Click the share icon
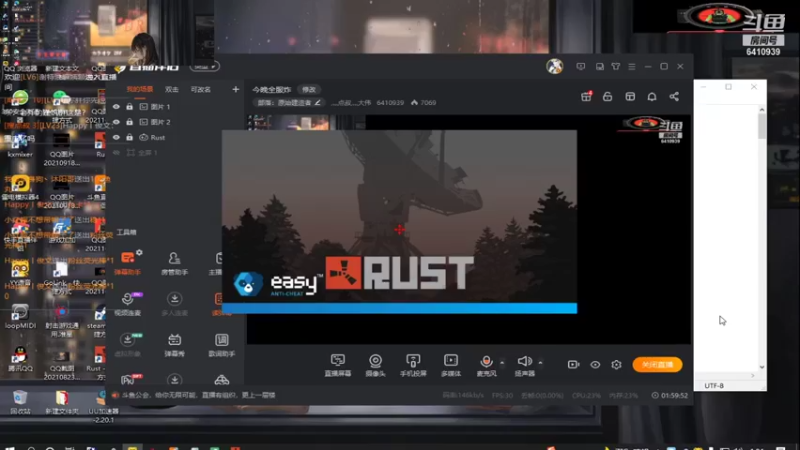The height and width of the screenshot is (450, 800). (674, 96)
